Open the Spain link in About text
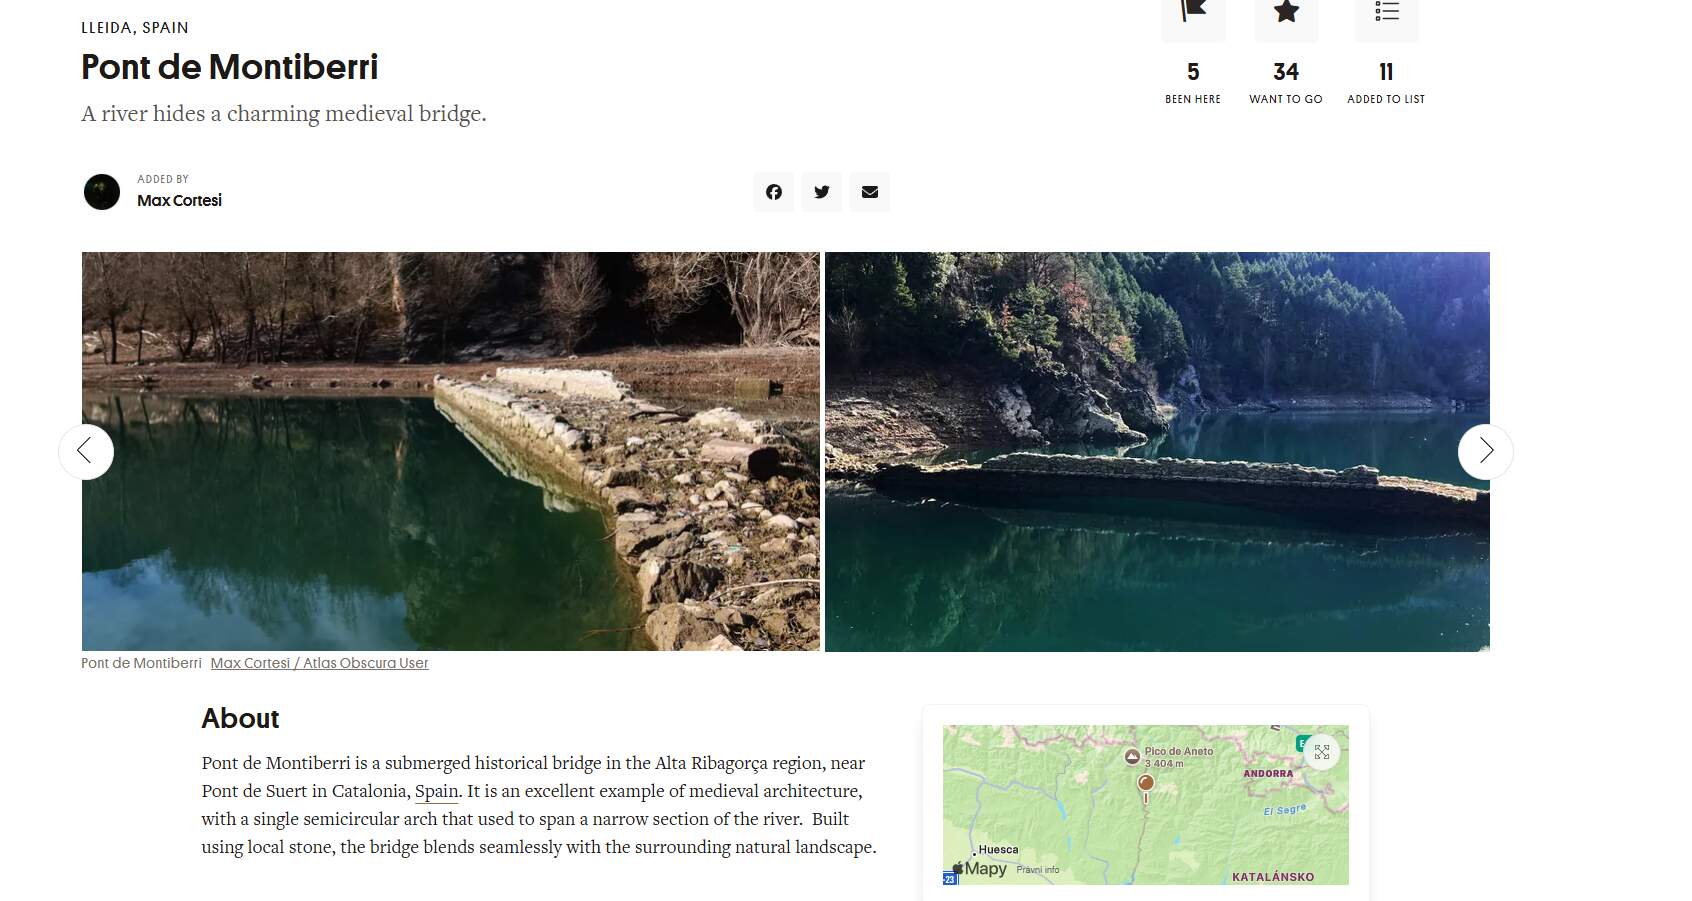Viewport: 1692px width, 901px height. coord(436,791)
